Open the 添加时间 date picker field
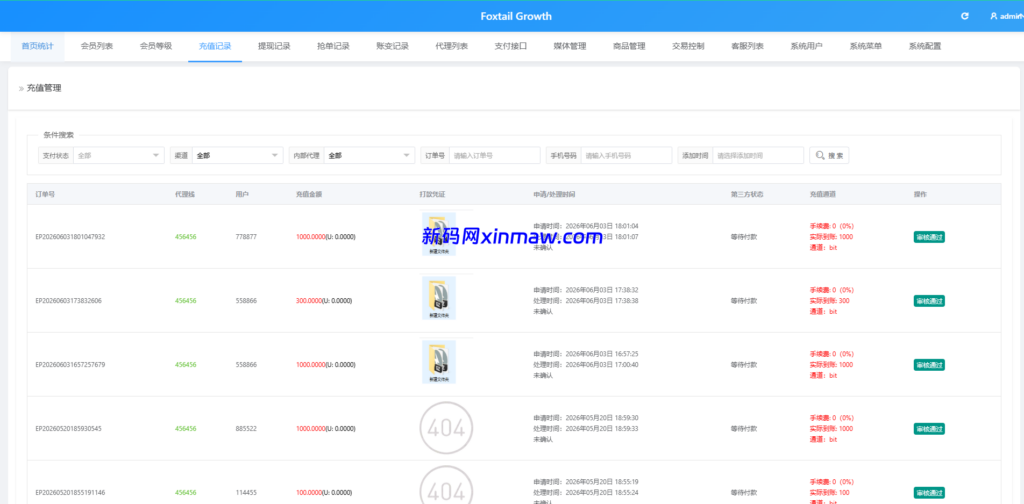 (758, 155)
